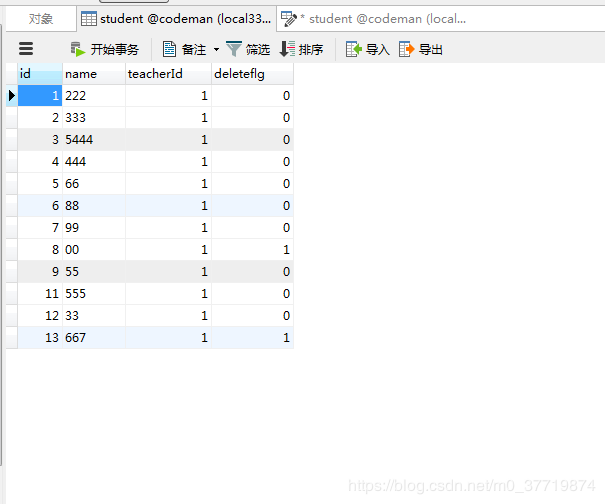Click the 开始事务 label
Viewport: 605px width, 504px height.
pos(115,49)
